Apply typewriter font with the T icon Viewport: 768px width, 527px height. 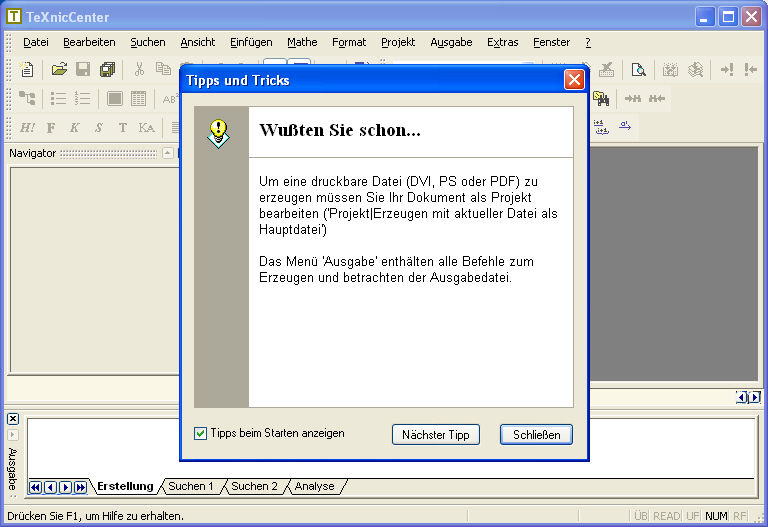pyautogui.click(x=122, y=128)
